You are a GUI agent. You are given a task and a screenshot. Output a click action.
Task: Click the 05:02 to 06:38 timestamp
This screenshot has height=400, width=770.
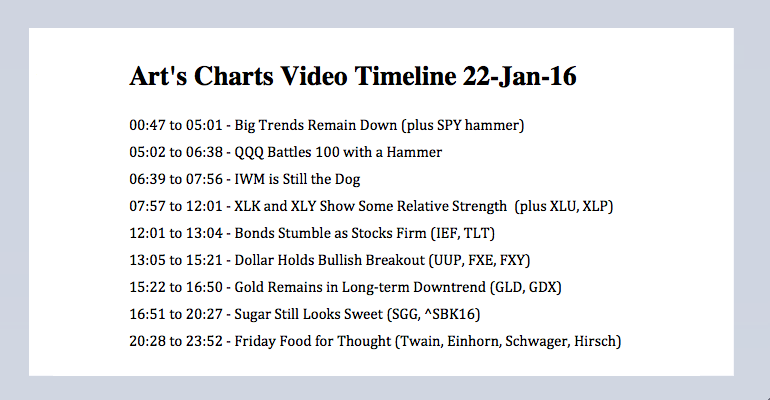(175, 153)
